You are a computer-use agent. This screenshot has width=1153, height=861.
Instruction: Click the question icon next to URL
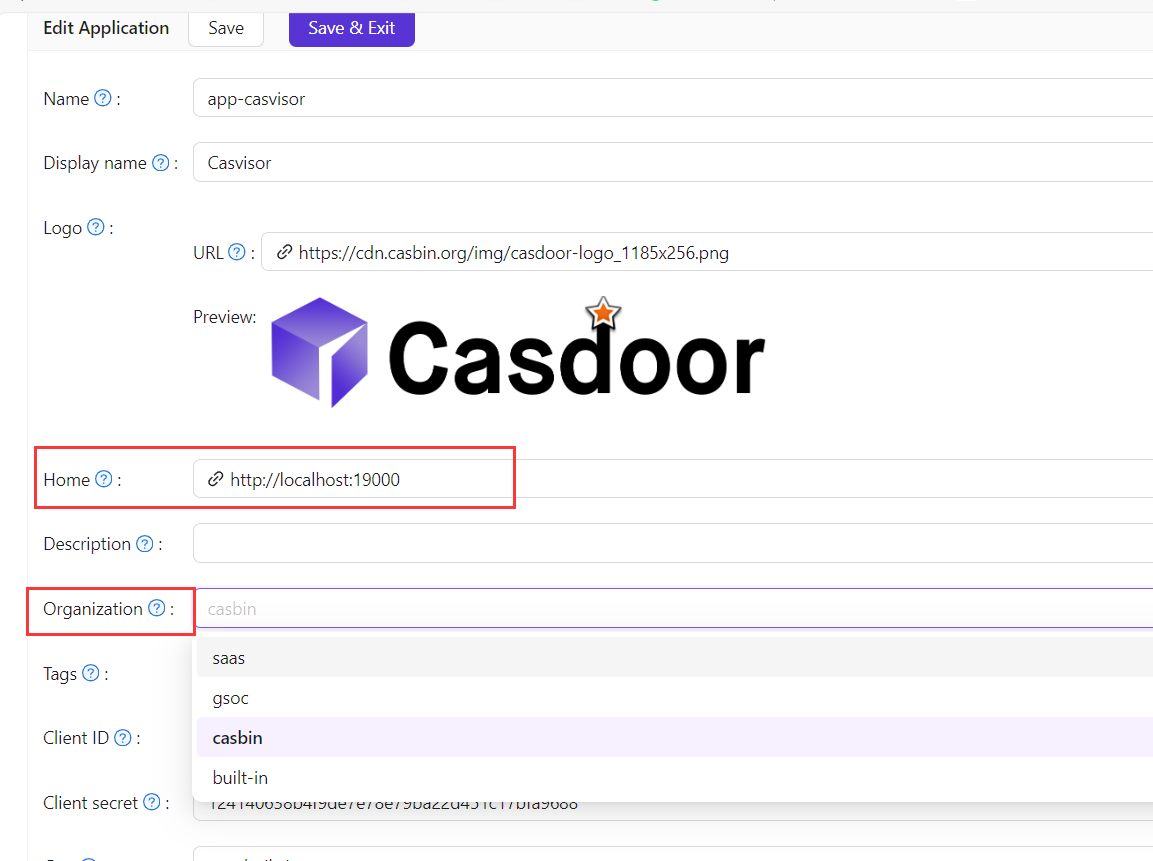pos(237,252)
